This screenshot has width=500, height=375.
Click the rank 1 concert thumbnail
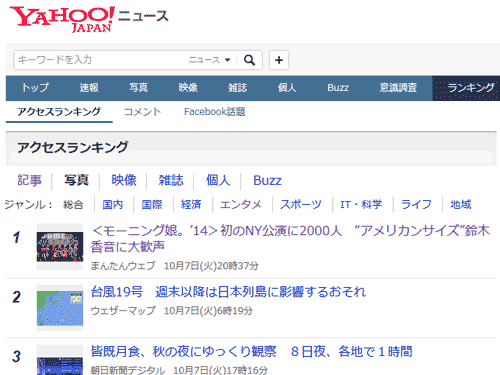click(60, 247)
